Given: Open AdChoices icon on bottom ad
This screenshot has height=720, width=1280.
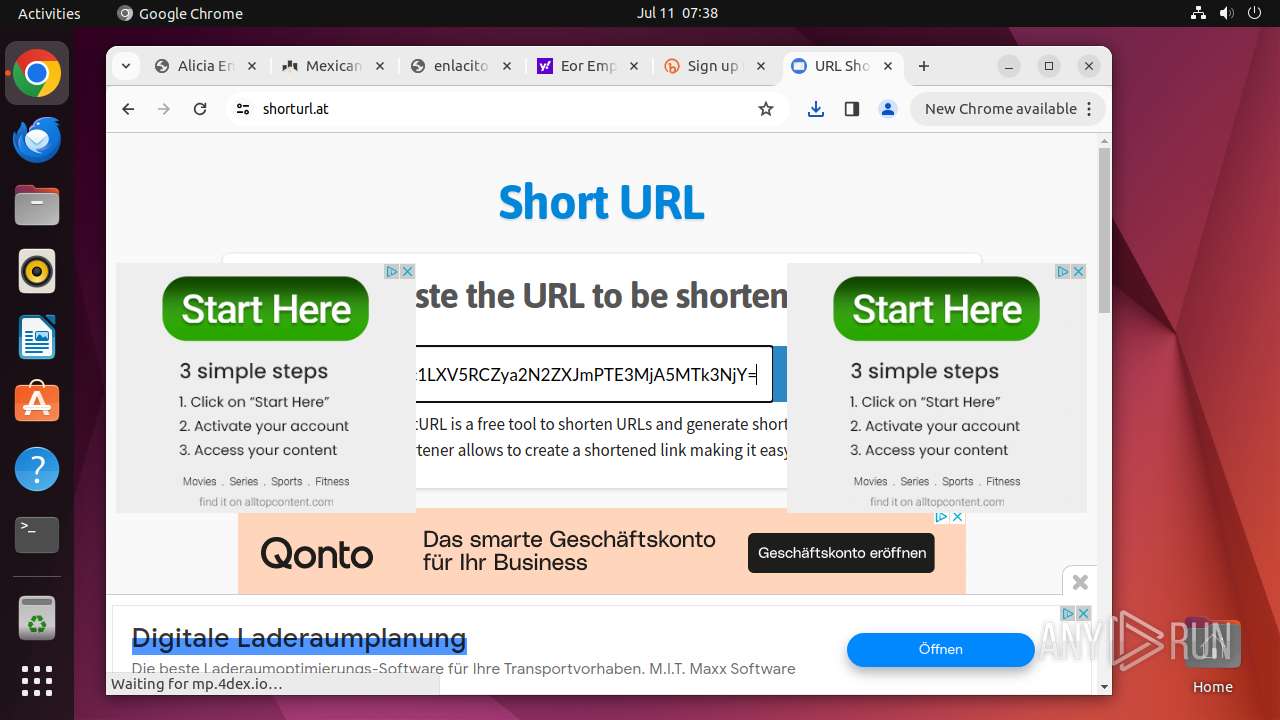Looking at the screenshot, I should 1068,613.
